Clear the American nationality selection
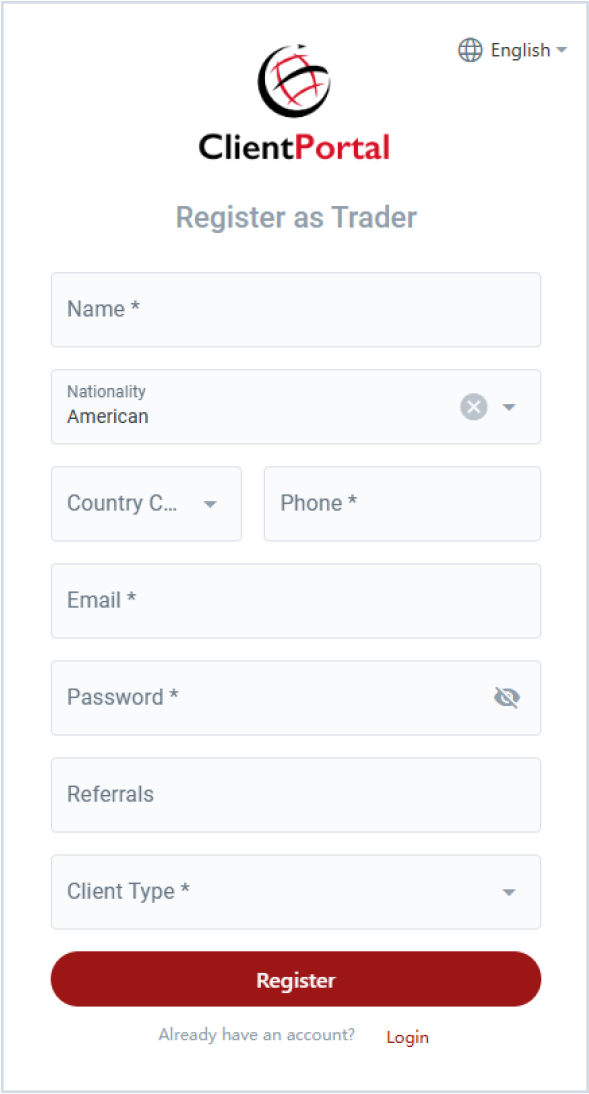The width and height of the screenshot is (589, 1094). pos(474,407)
